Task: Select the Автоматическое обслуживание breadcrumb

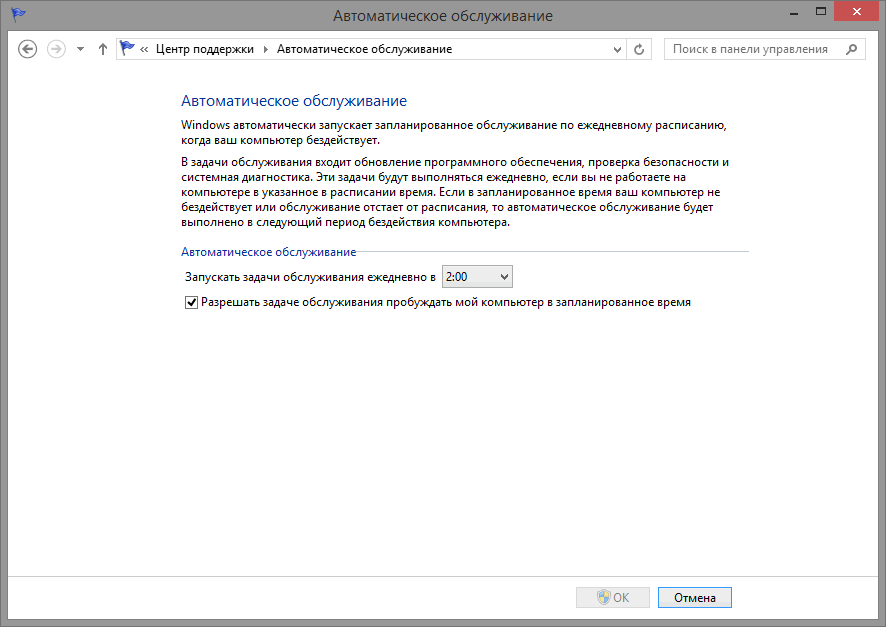Action: 364,49
